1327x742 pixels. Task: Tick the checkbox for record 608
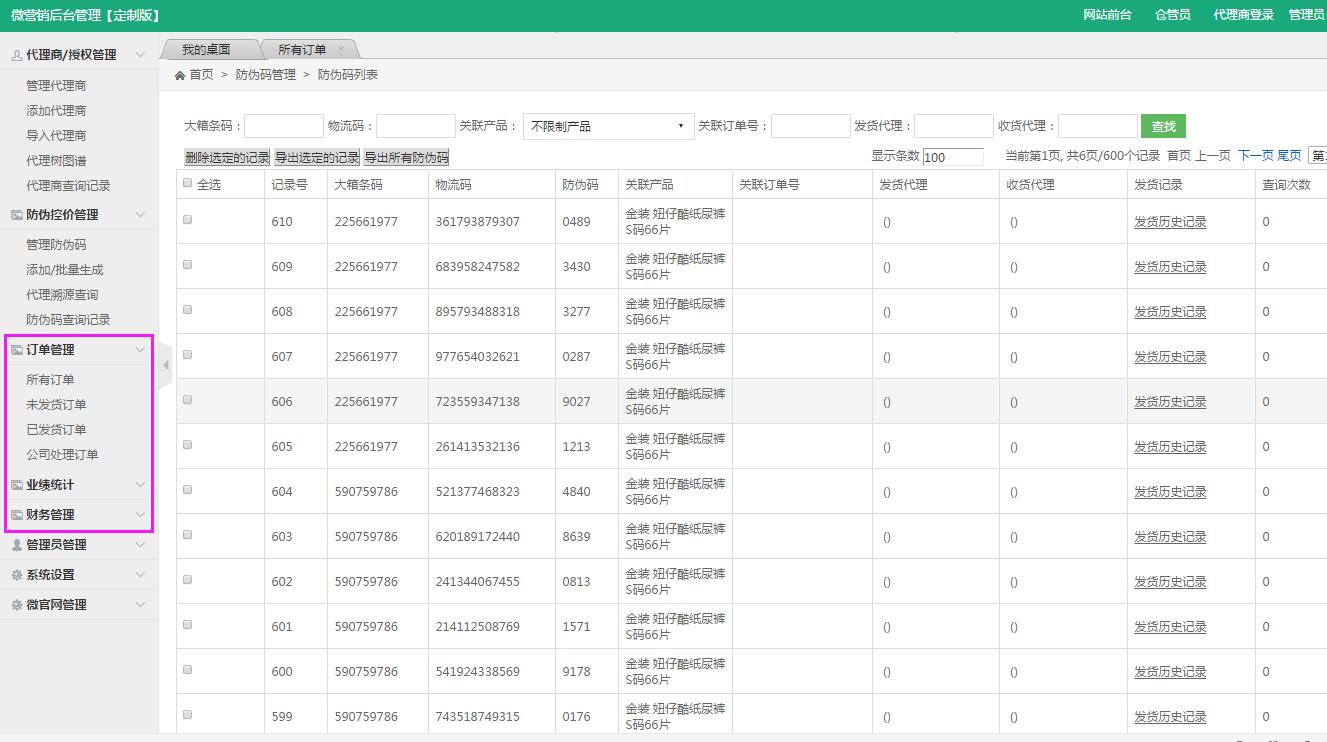pos(187,310)
